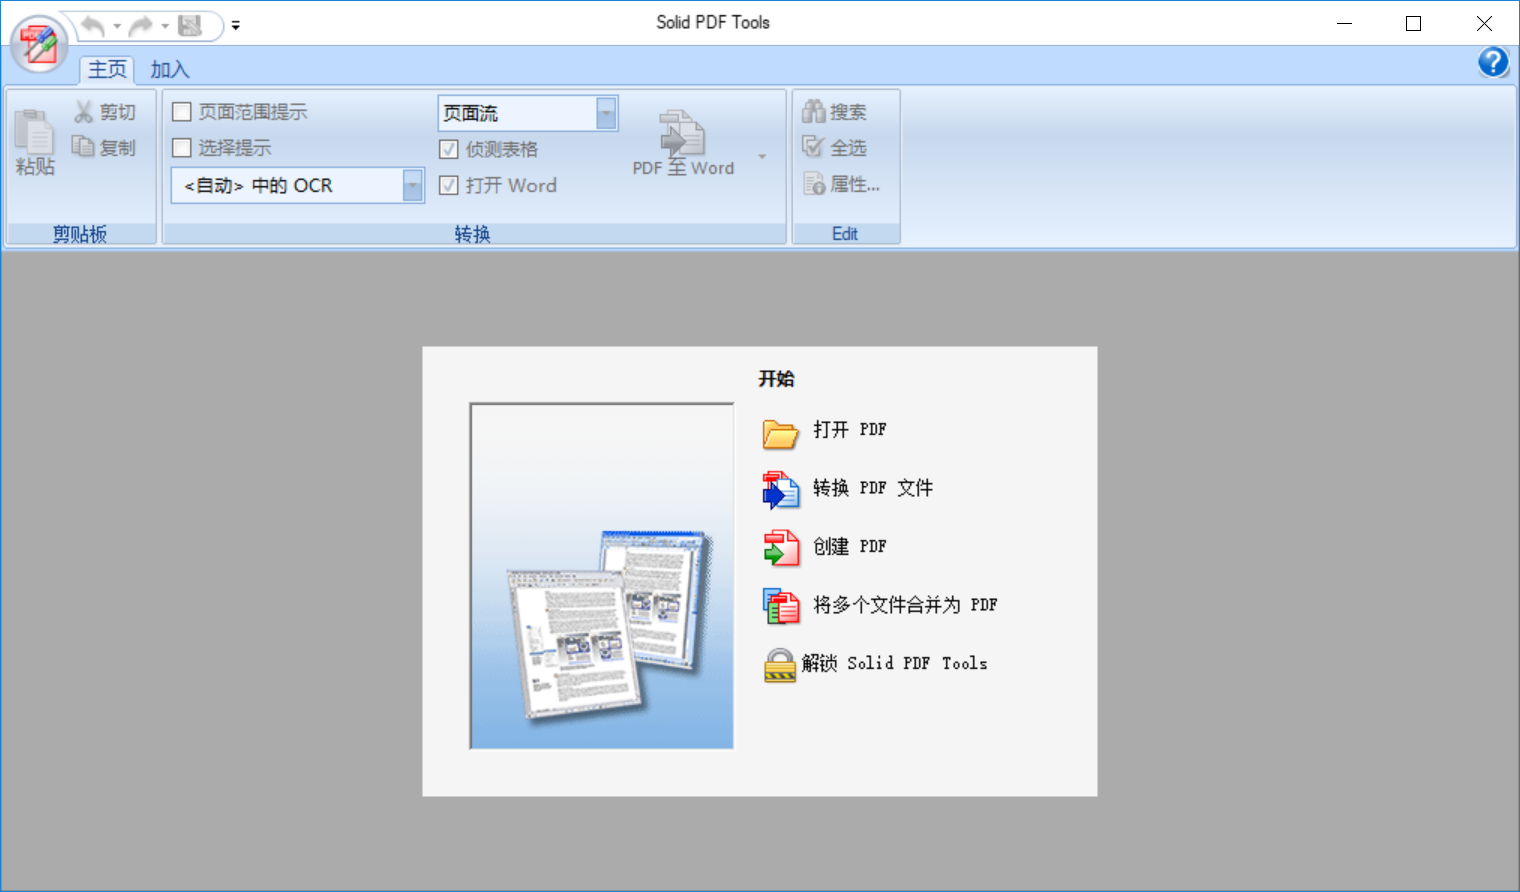This screenshot has height=892, width=1520.
Task: Minimize the Solid PDF Tools window
Action: coord(1344,23)
